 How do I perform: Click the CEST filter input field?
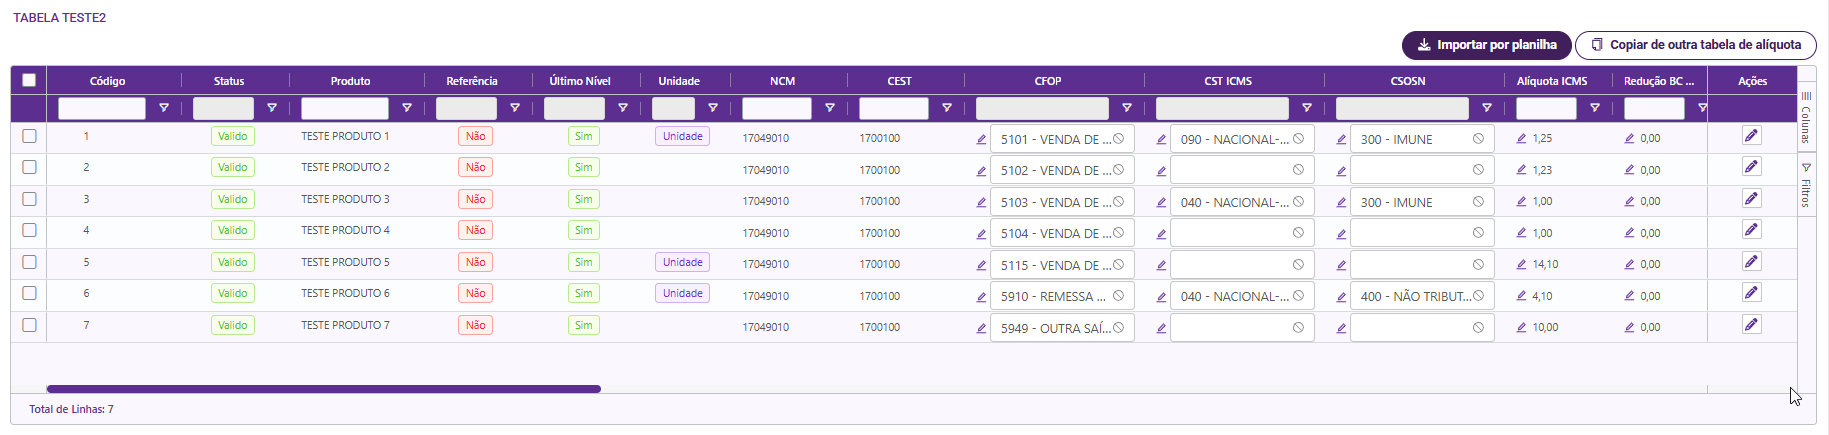coord(893,108)
